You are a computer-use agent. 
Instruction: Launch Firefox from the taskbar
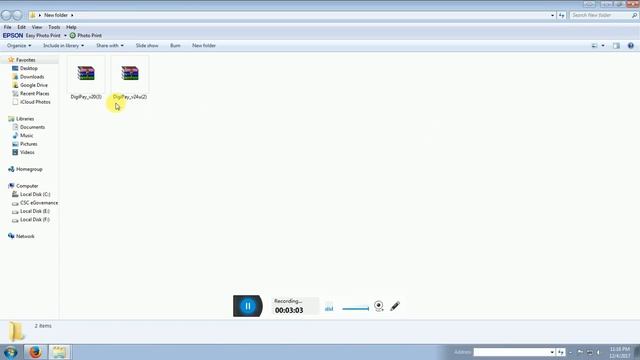click(35, 352)
